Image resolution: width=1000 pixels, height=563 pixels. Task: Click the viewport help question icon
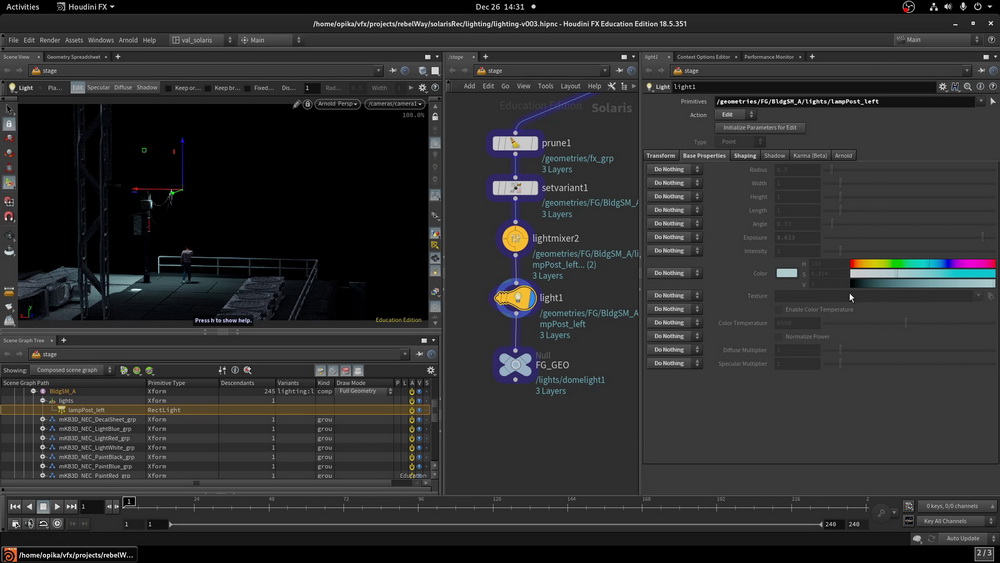[435, 88]
